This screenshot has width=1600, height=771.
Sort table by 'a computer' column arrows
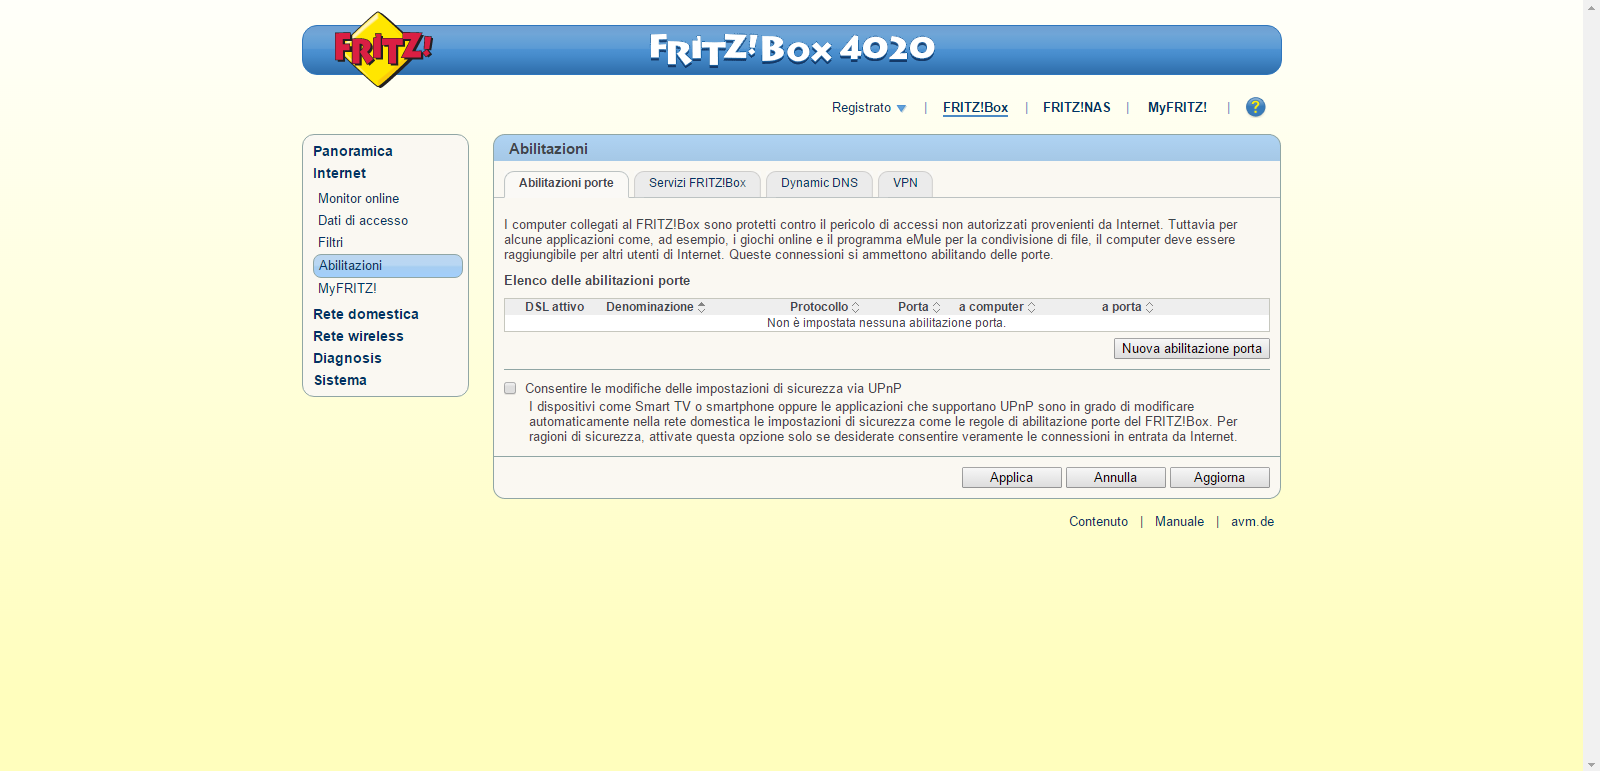1032,307
